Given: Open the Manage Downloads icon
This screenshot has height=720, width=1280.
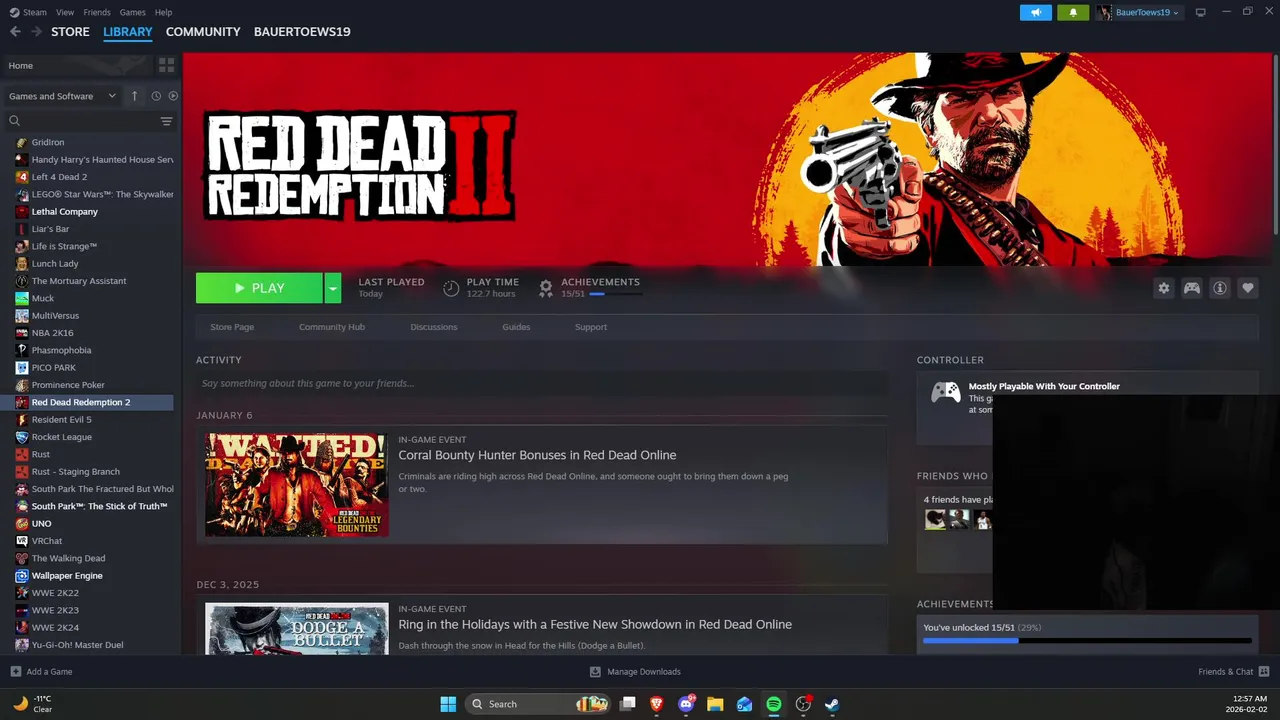Looking at the screenshot, I should [595, 672].
